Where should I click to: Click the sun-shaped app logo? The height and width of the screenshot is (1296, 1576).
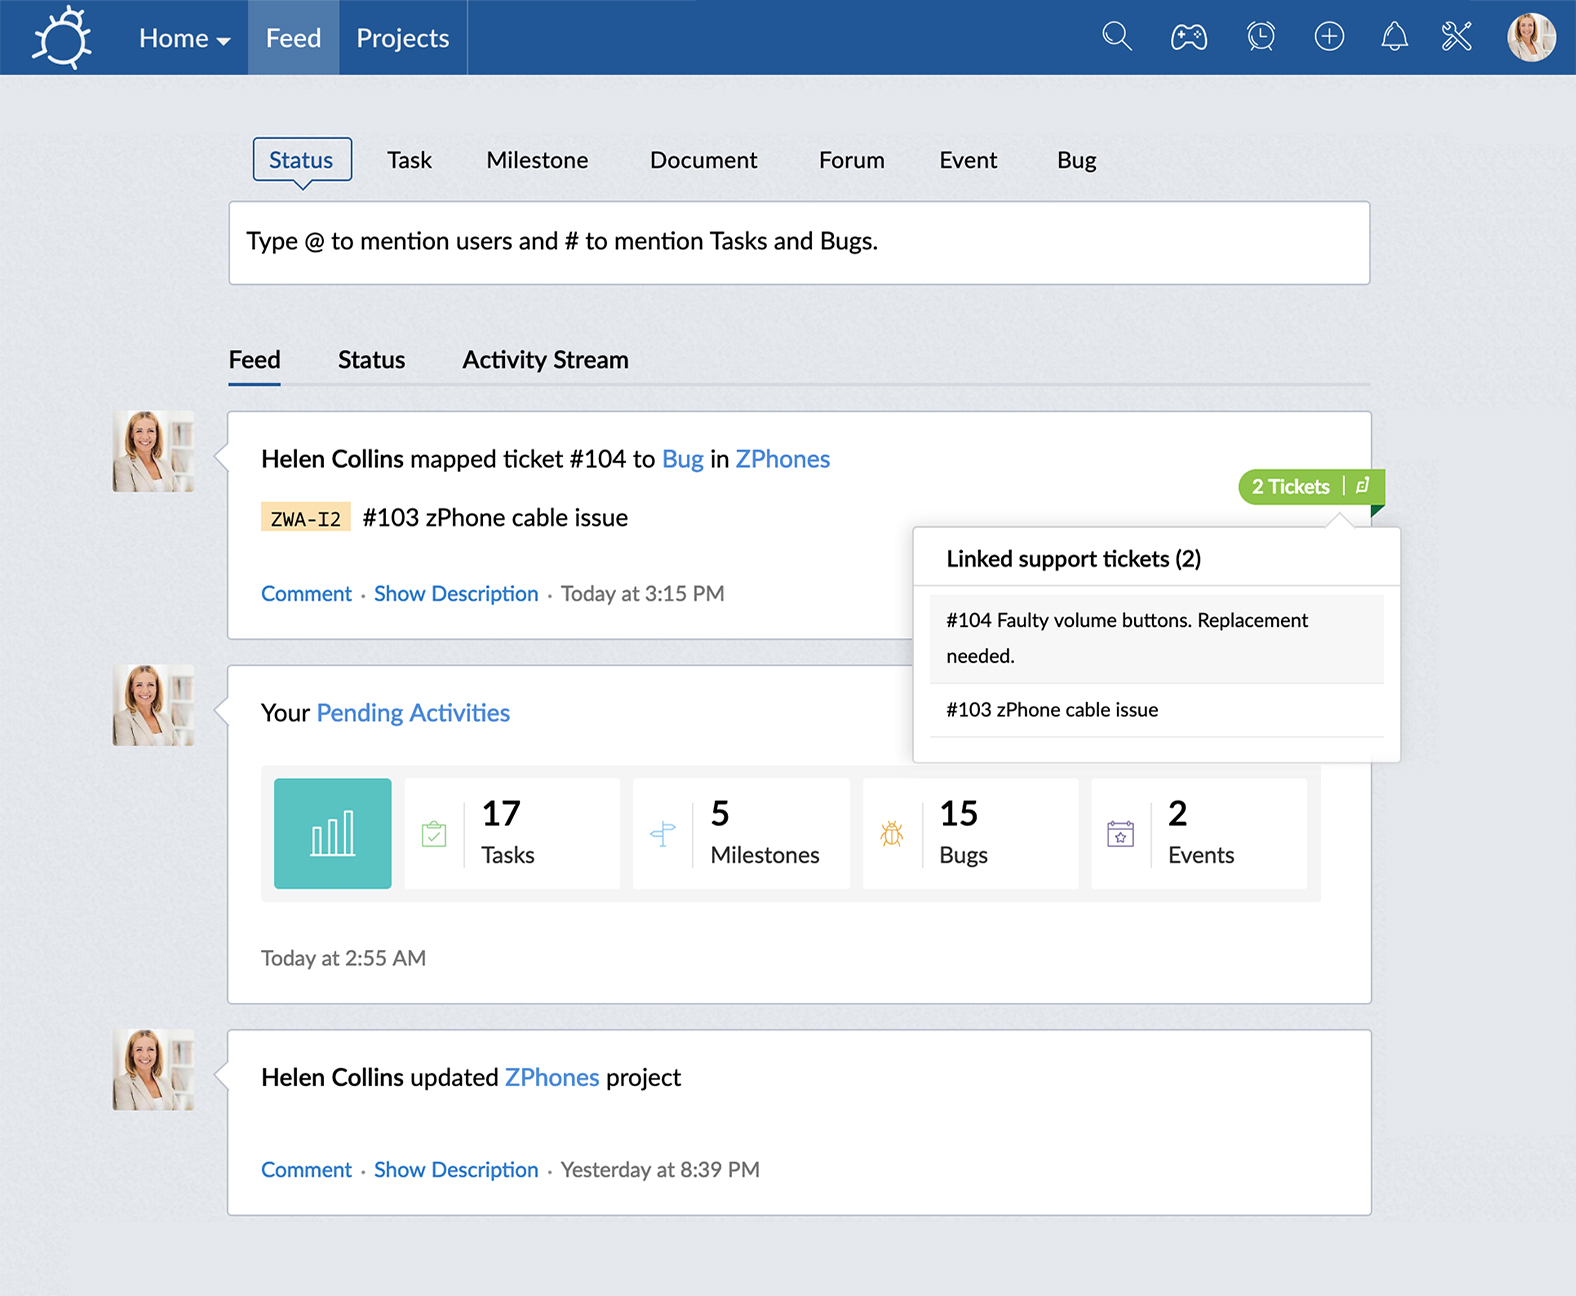(x=62, y=38)
